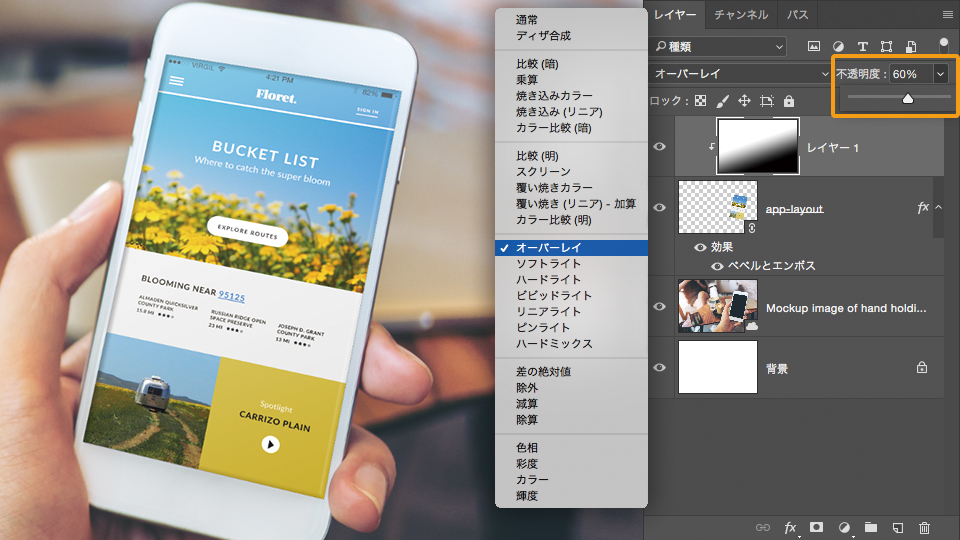The width and height of the screenshot is (960, 540).
Task: Open オーバーレイ blend mode dropdown
Action: [x=740, y=73]
